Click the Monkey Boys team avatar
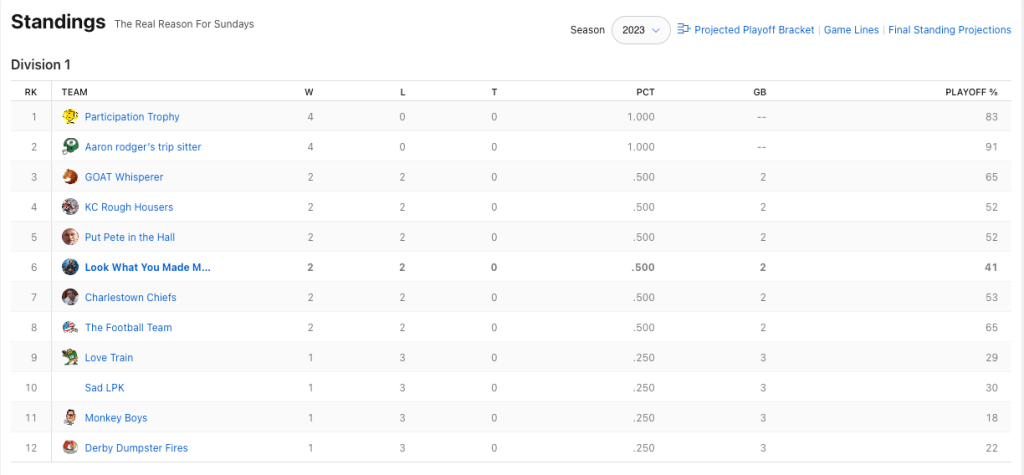The height and width of the screenshot is (475, 1024). (x=70, y=417)
